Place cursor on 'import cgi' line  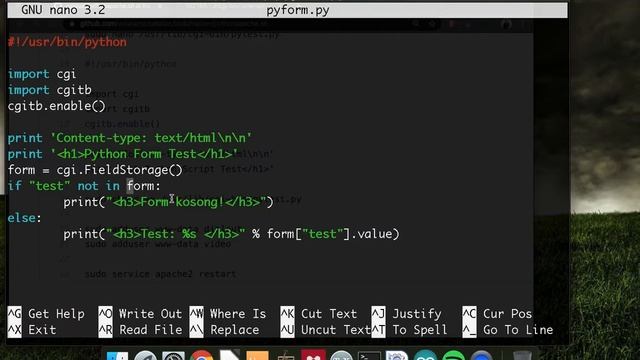point(42,74)
